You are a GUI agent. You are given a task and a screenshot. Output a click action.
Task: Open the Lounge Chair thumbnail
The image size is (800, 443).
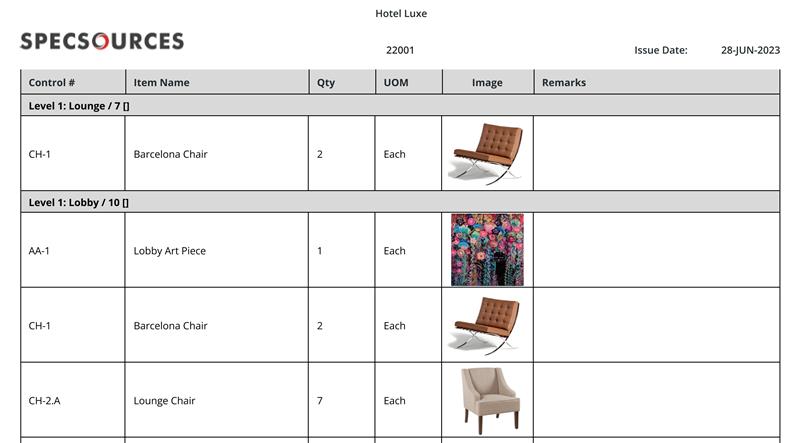pos(490,401)
